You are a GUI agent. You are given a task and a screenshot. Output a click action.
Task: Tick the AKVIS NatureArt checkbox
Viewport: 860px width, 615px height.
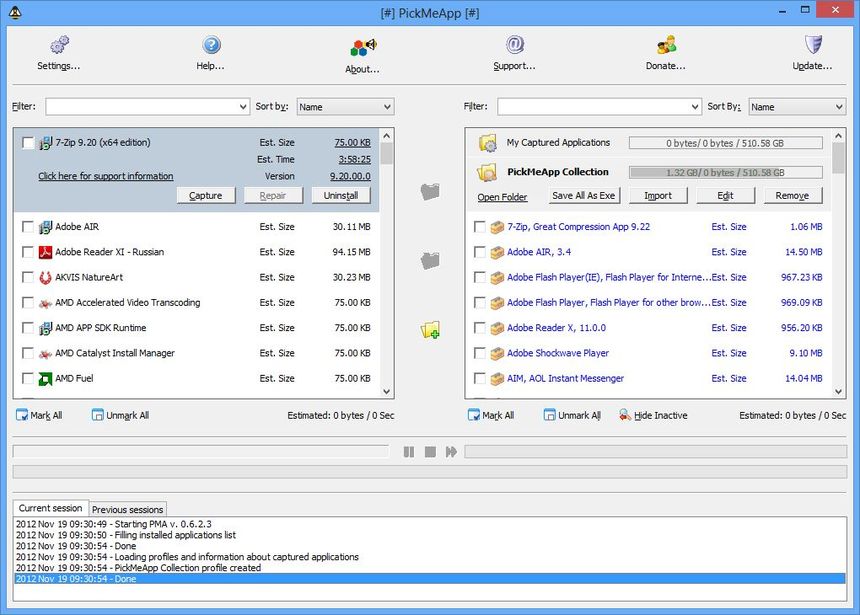click(x=28, y=277)
